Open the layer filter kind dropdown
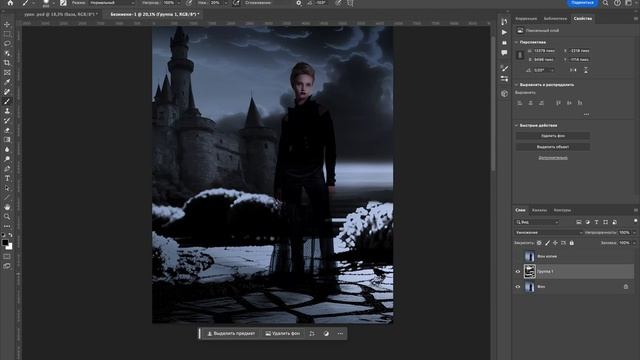 click(537, 222)
